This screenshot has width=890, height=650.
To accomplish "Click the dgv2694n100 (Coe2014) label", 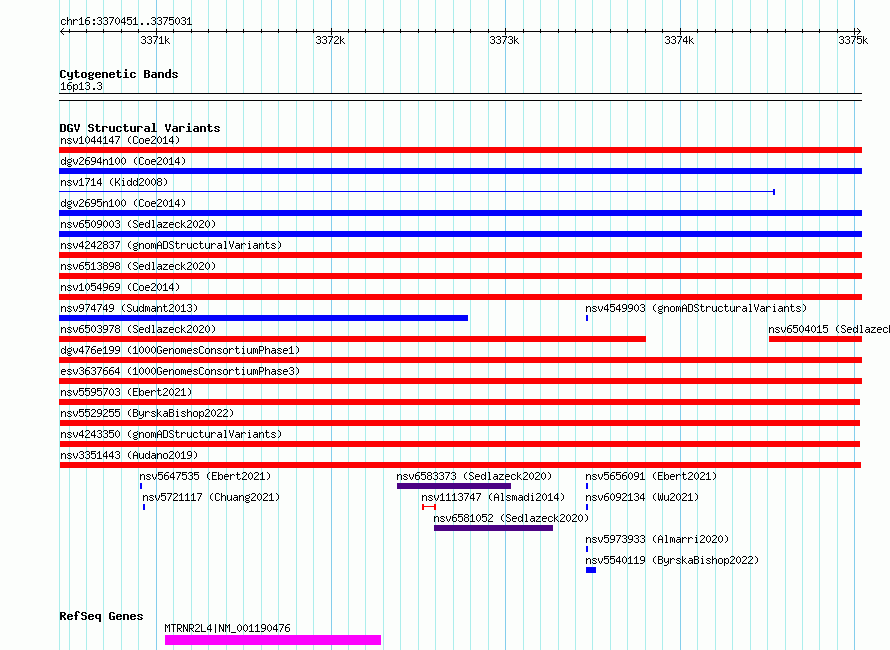I will [x=123, y=161].
